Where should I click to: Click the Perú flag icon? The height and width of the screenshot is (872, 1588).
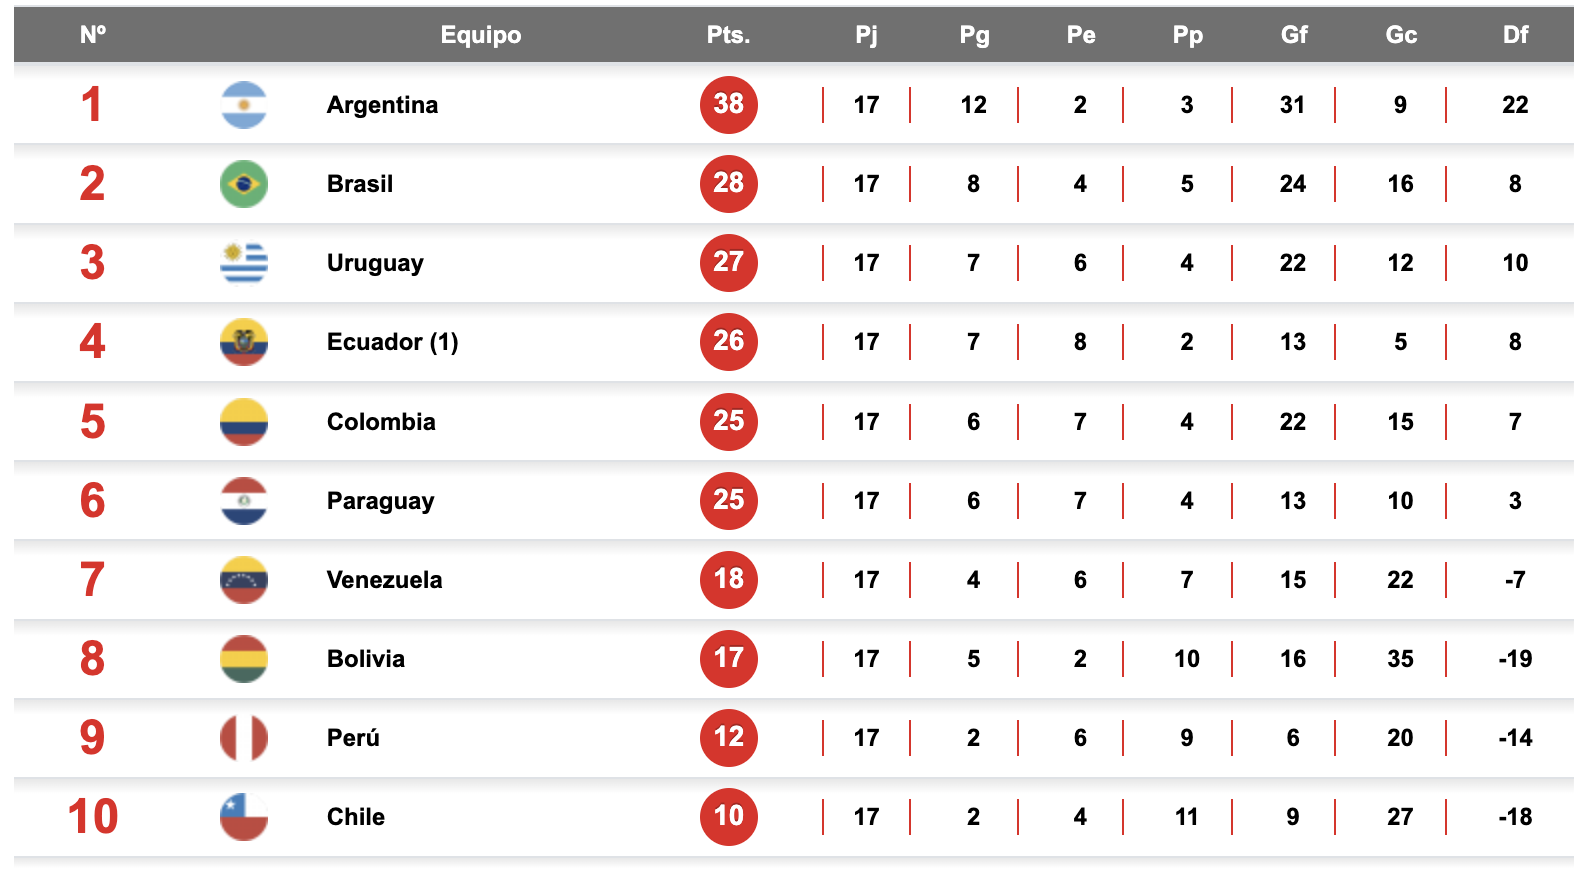[x=244, y=738]
